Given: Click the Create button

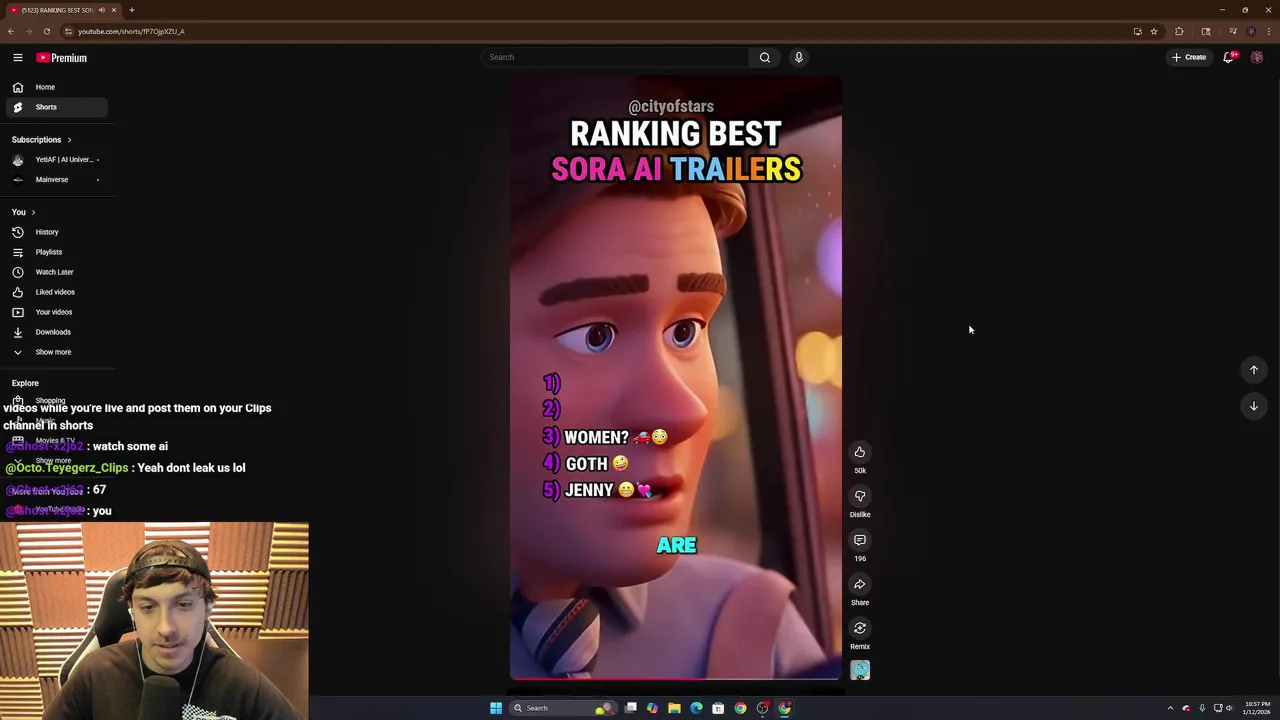Looking at the screenshot, I should pos(1189,57).
